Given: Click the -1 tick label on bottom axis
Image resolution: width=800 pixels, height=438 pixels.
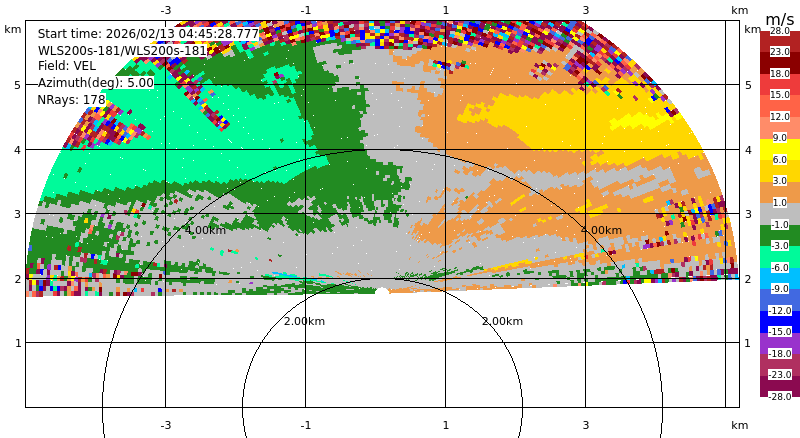Looking at the screenshot, I should coord(306,425).
